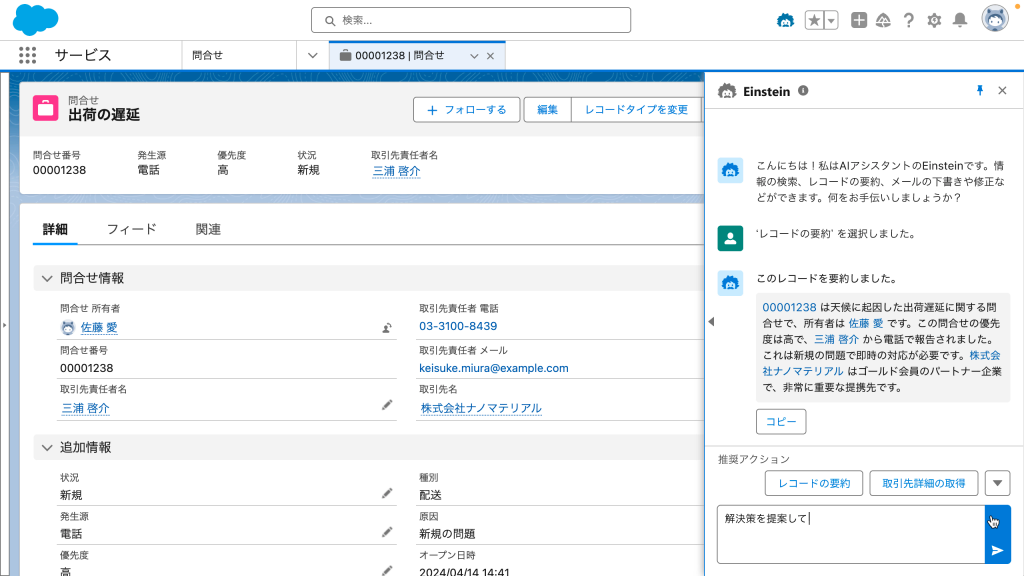The width and height of the screenshot is (1024, 576).
Task: Switch to the 関連 tab
Action: (x=208, y=229)
